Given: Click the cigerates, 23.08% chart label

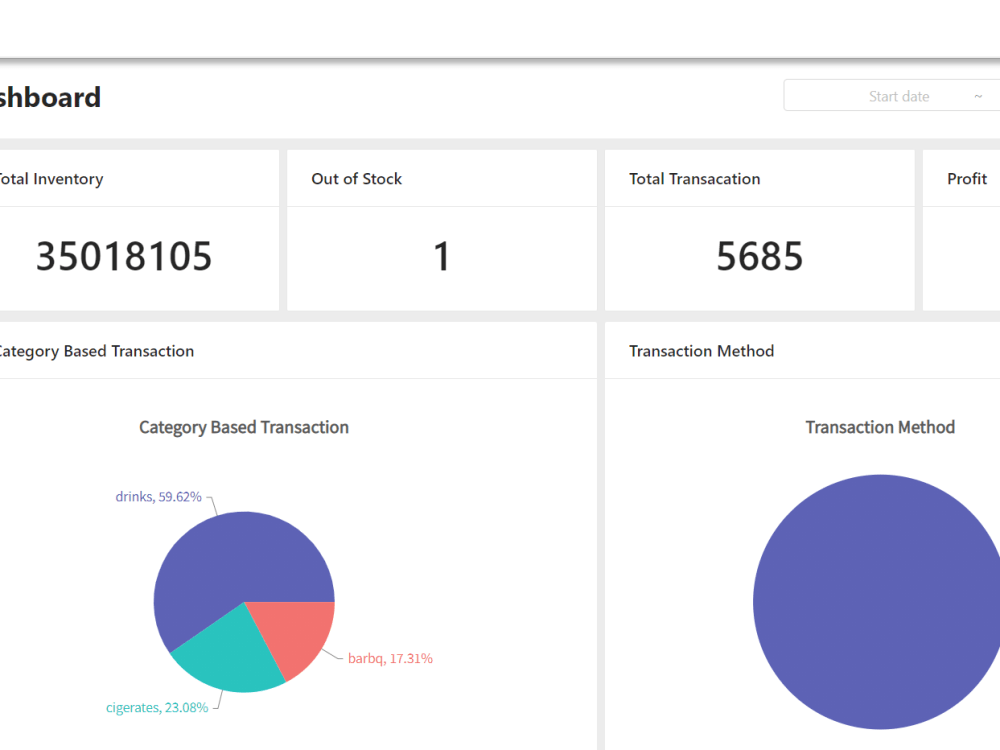Looking at the screenshot, I should (x=157, y=707).
